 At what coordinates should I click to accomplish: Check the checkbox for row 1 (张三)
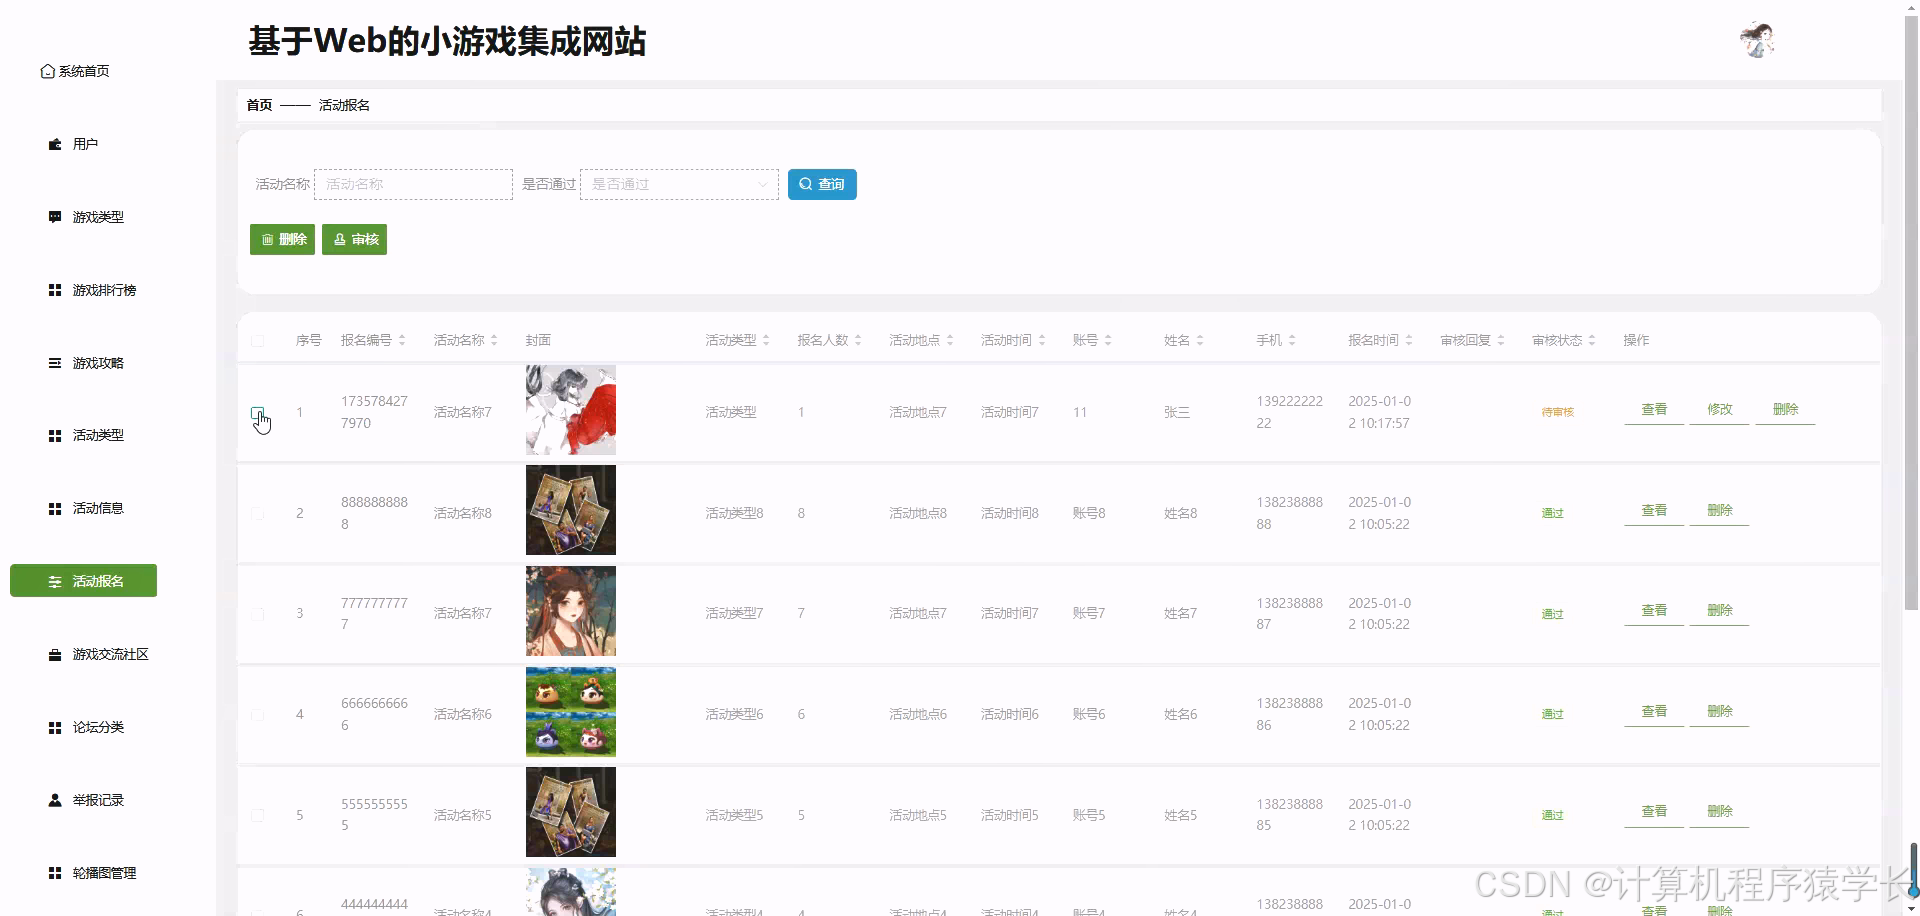coord(258,412)
